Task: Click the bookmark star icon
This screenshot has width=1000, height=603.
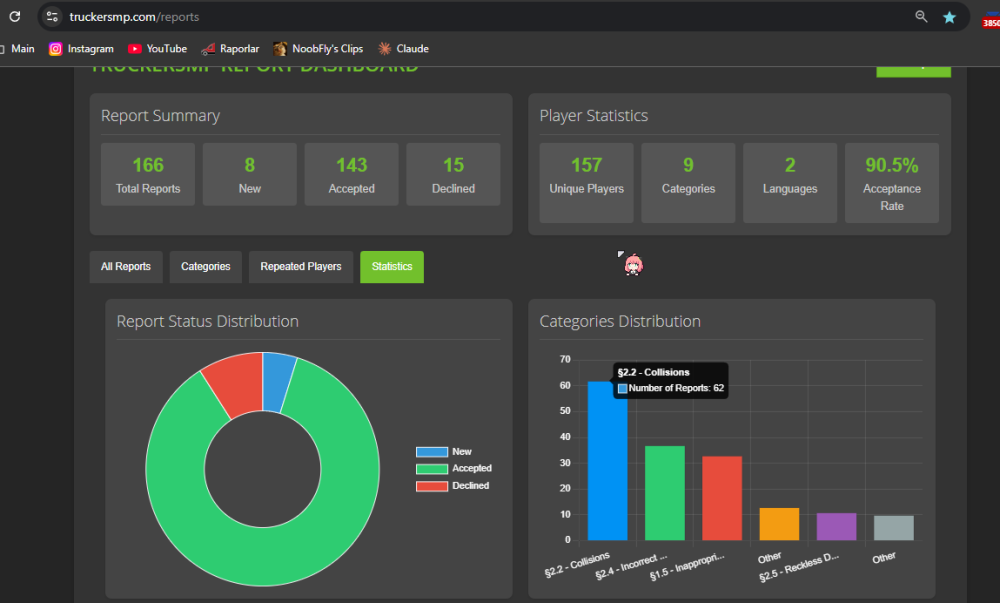Action: pos(949,17)
